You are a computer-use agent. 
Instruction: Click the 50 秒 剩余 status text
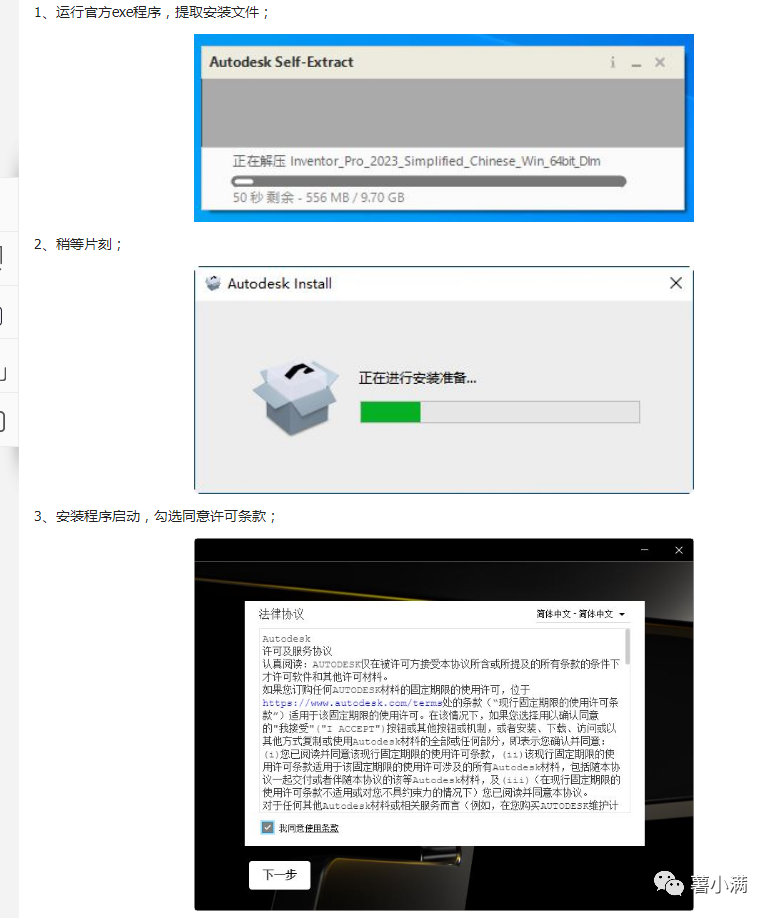coord(318,197)
